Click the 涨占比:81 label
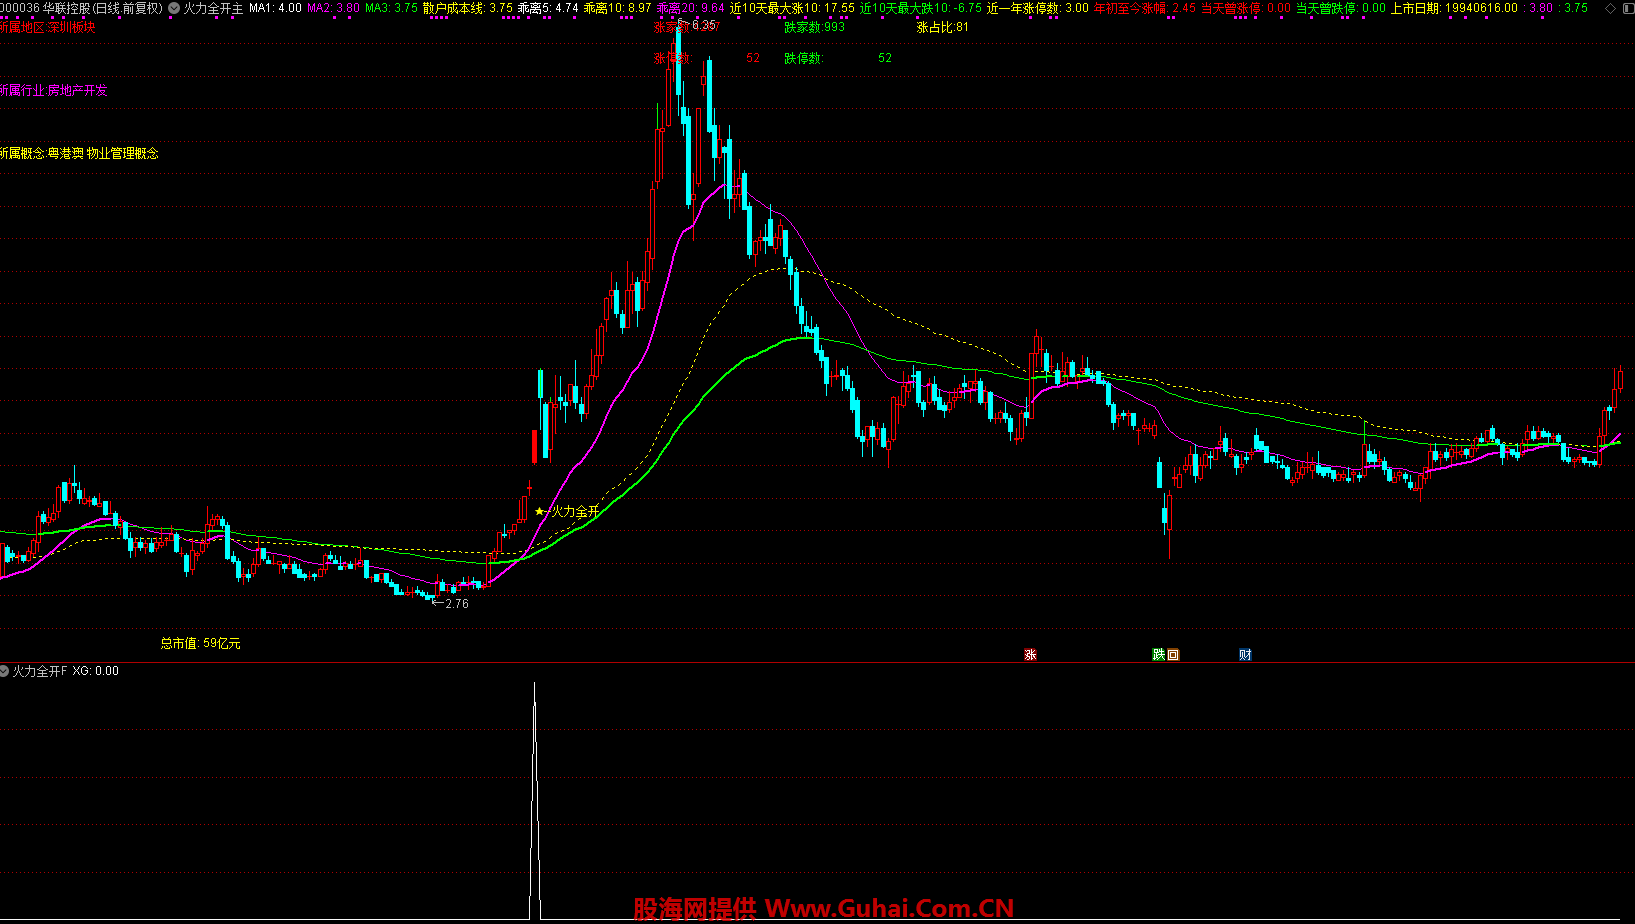This screenshot has width=1635, height=924. click(942, 27)
